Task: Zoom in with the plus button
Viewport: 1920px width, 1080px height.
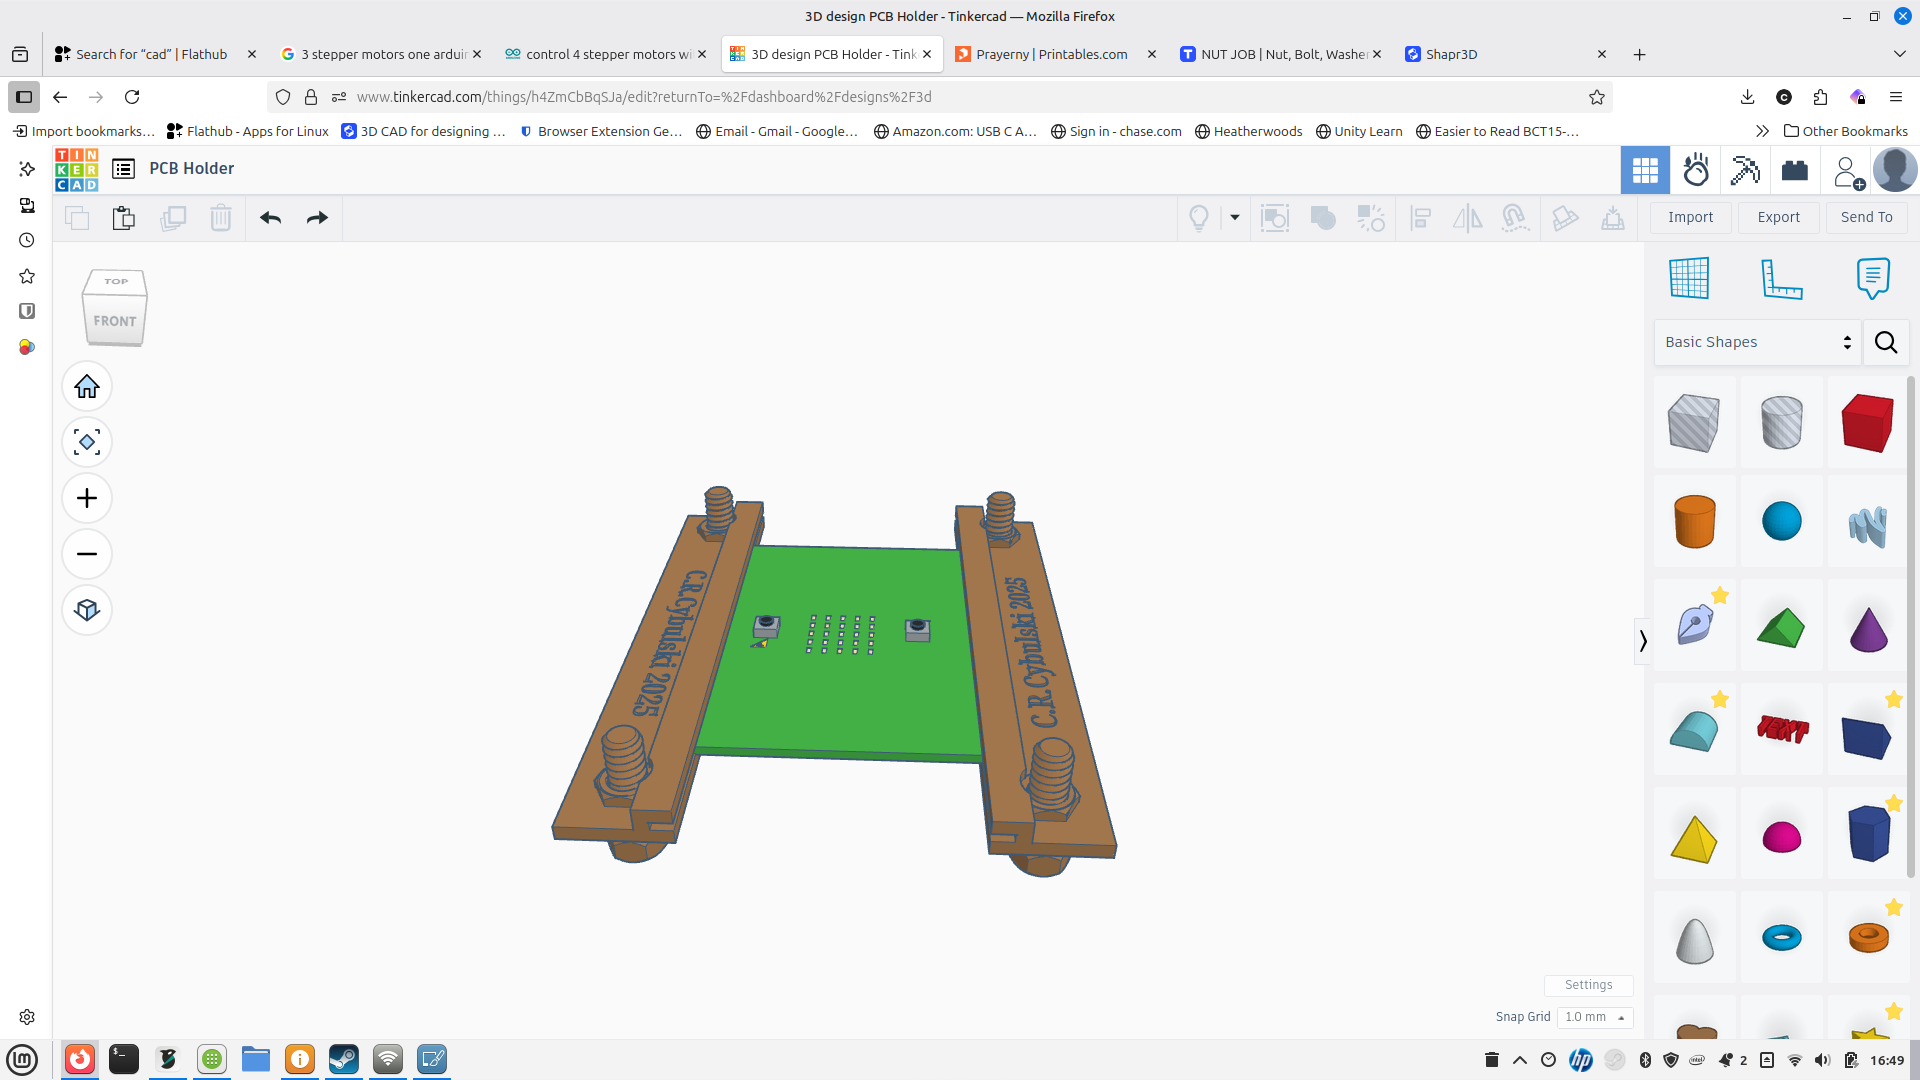Action: point(87,498)
